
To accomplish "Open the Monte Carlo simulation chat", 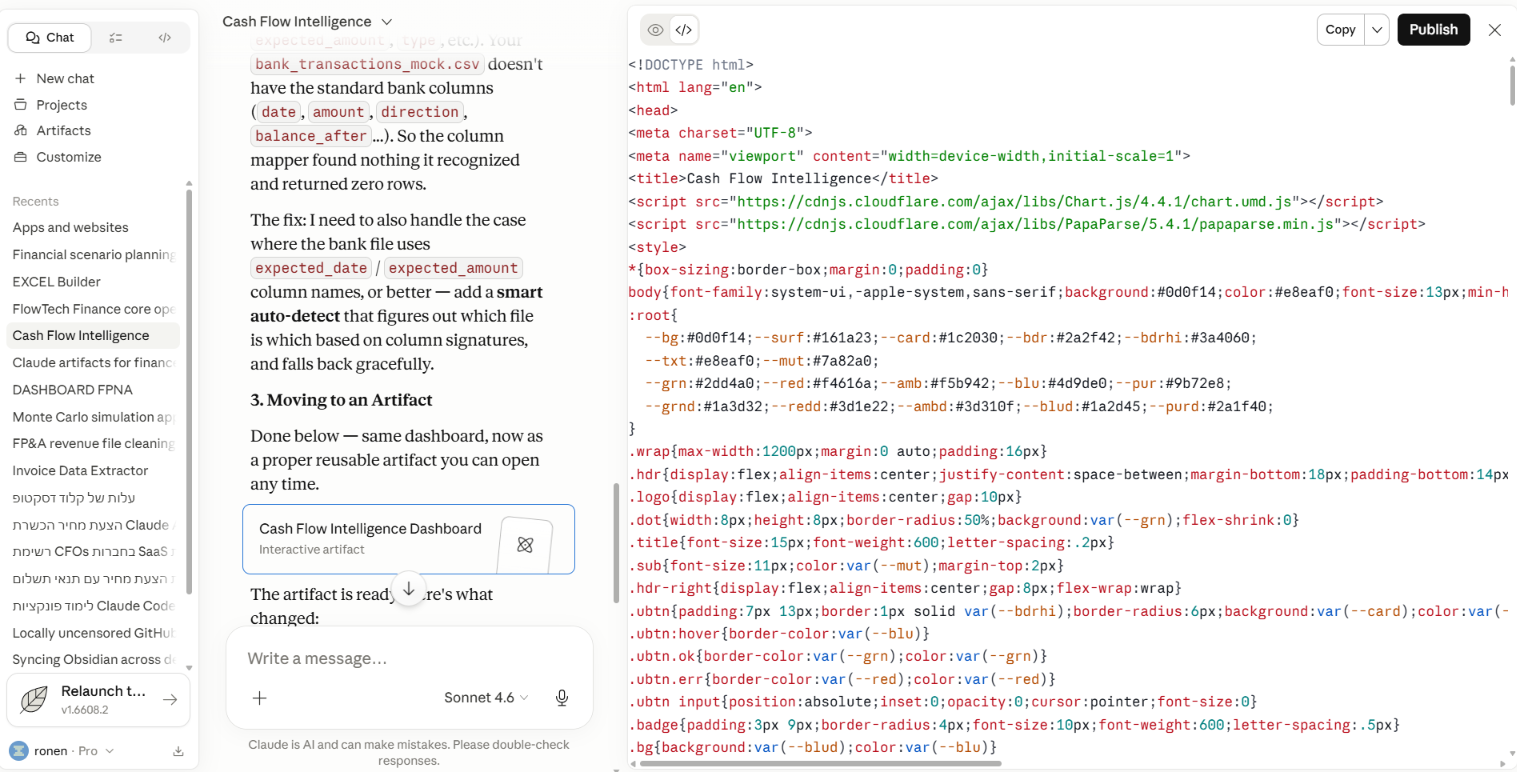I will click(94, 416).
